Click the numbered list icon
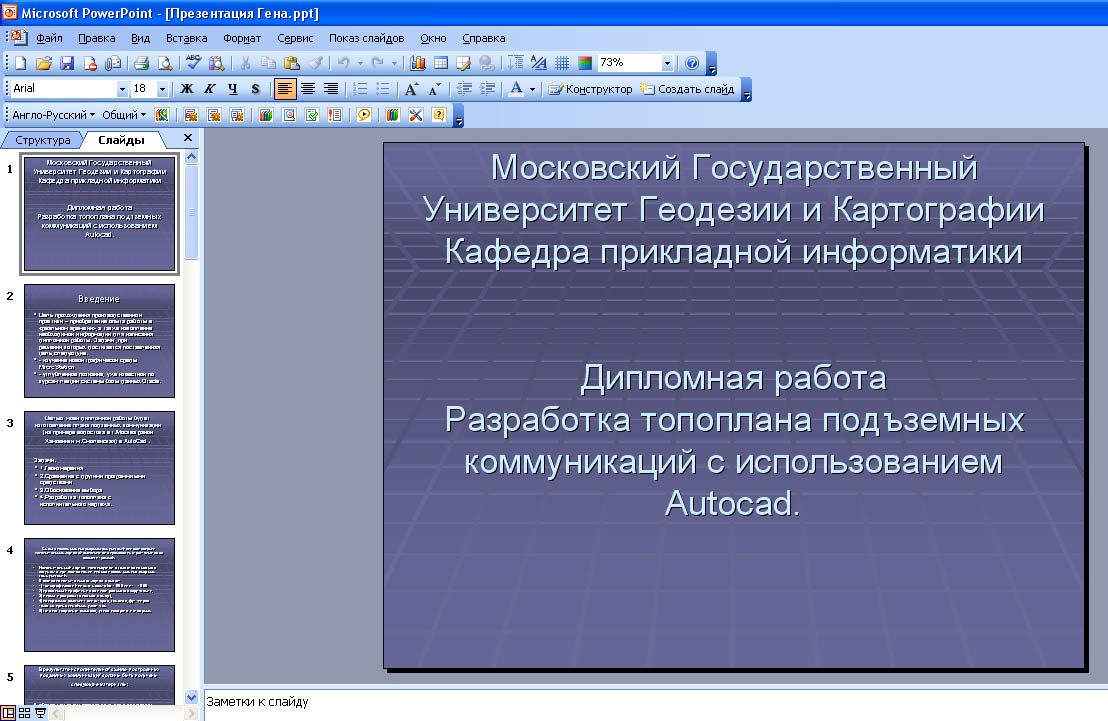The height and width of the screenshot is (721, 1108). tap(360, 89)
